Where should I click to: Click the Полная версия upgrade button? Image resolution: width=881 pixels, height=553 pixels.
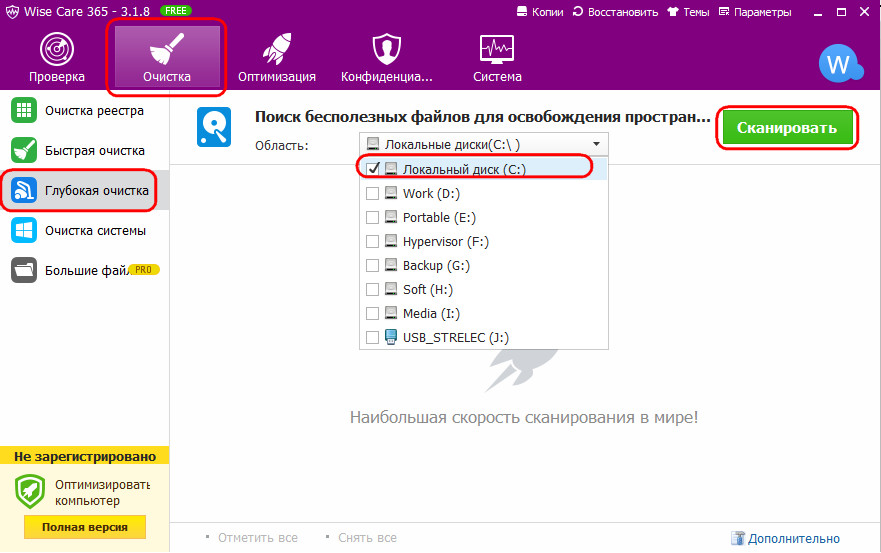pos(84,527)
